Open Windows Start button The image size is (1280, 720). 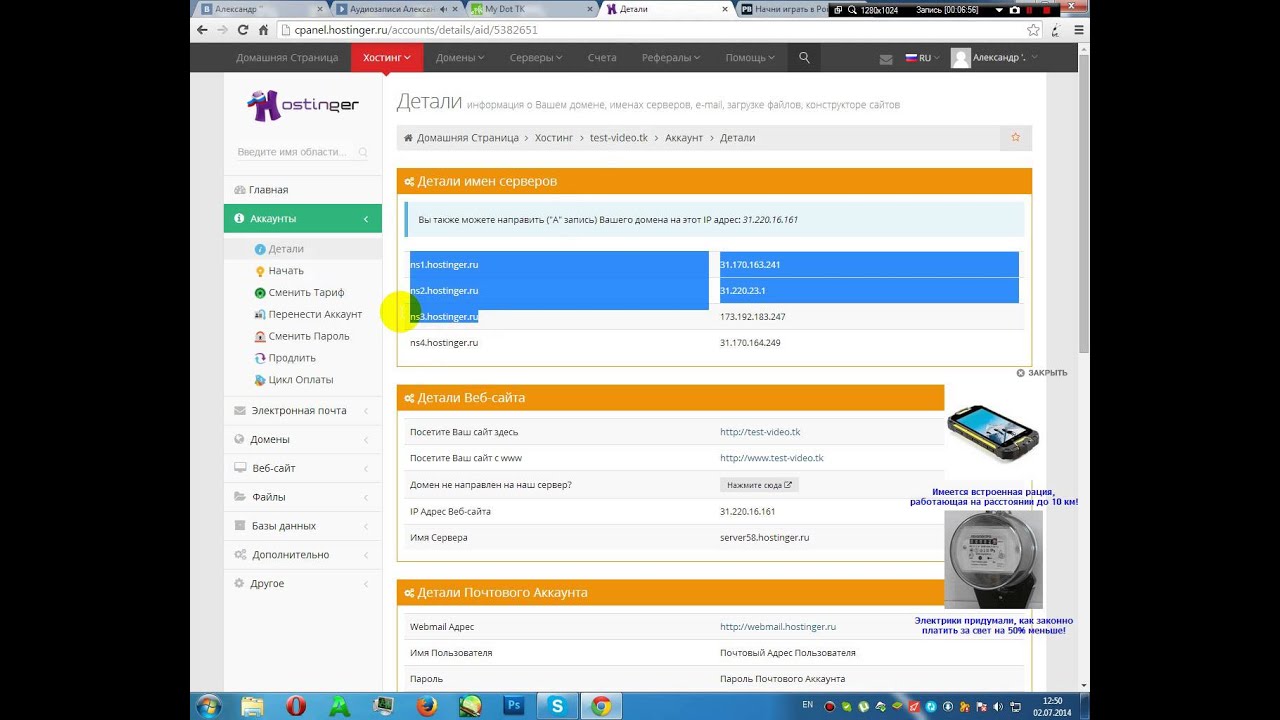(208, 706)
